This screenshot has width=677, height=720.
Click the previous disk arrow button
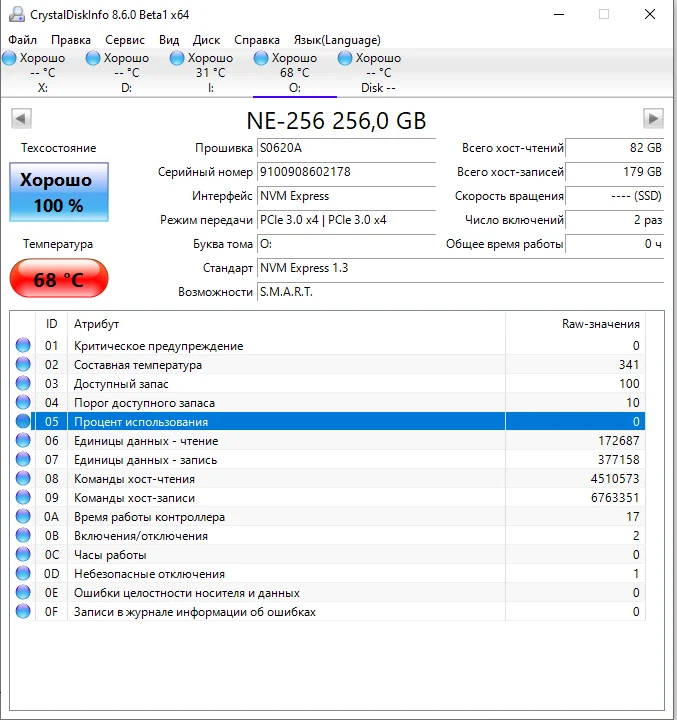[21, 118]
